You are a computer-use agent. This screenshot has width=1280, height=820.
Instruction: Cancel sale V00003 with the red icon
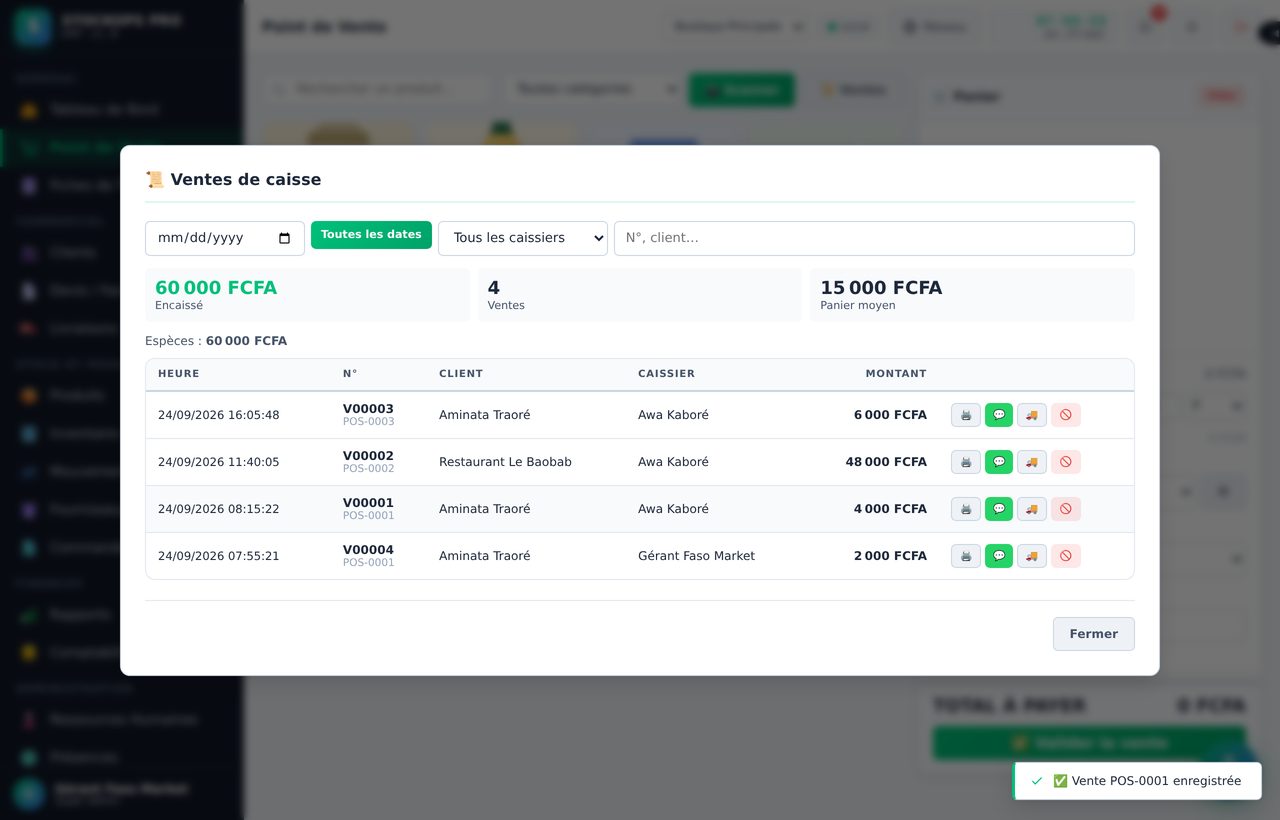(x=1066, y=415)
